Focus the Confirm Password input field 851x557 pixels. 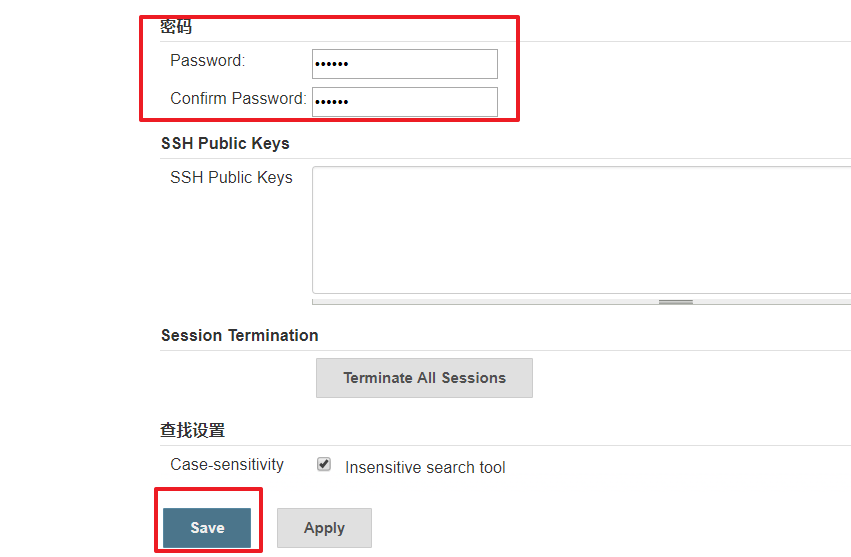click(404, 102)
